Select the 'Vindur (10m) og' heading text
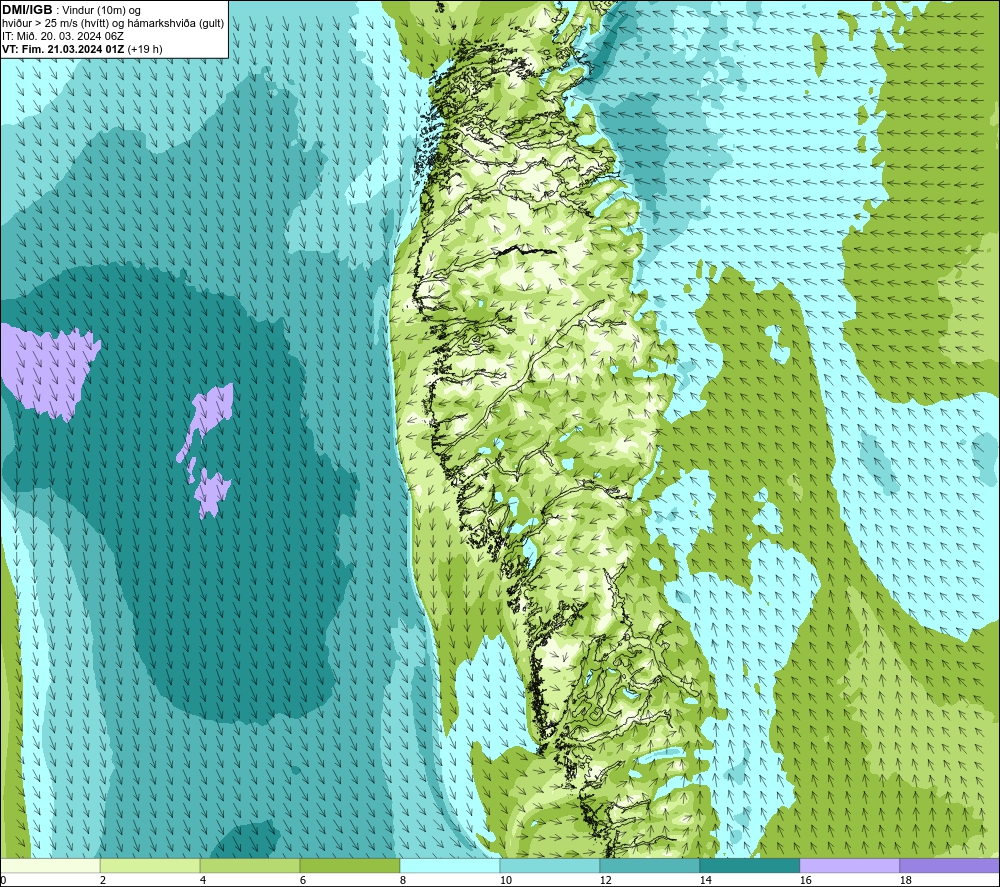Image resolution: width=1000 pixels, height=887 pixels. pos(101,11)
